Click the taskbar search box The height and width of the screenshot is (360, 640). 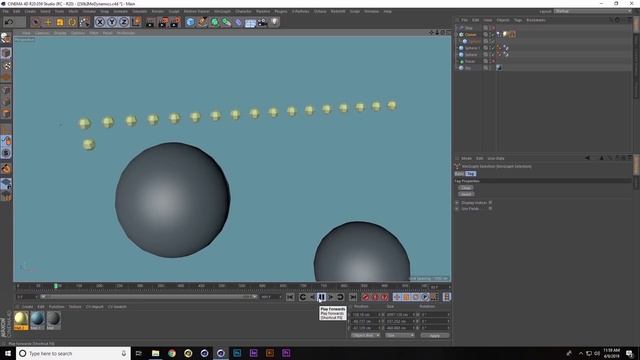[73, 353]
